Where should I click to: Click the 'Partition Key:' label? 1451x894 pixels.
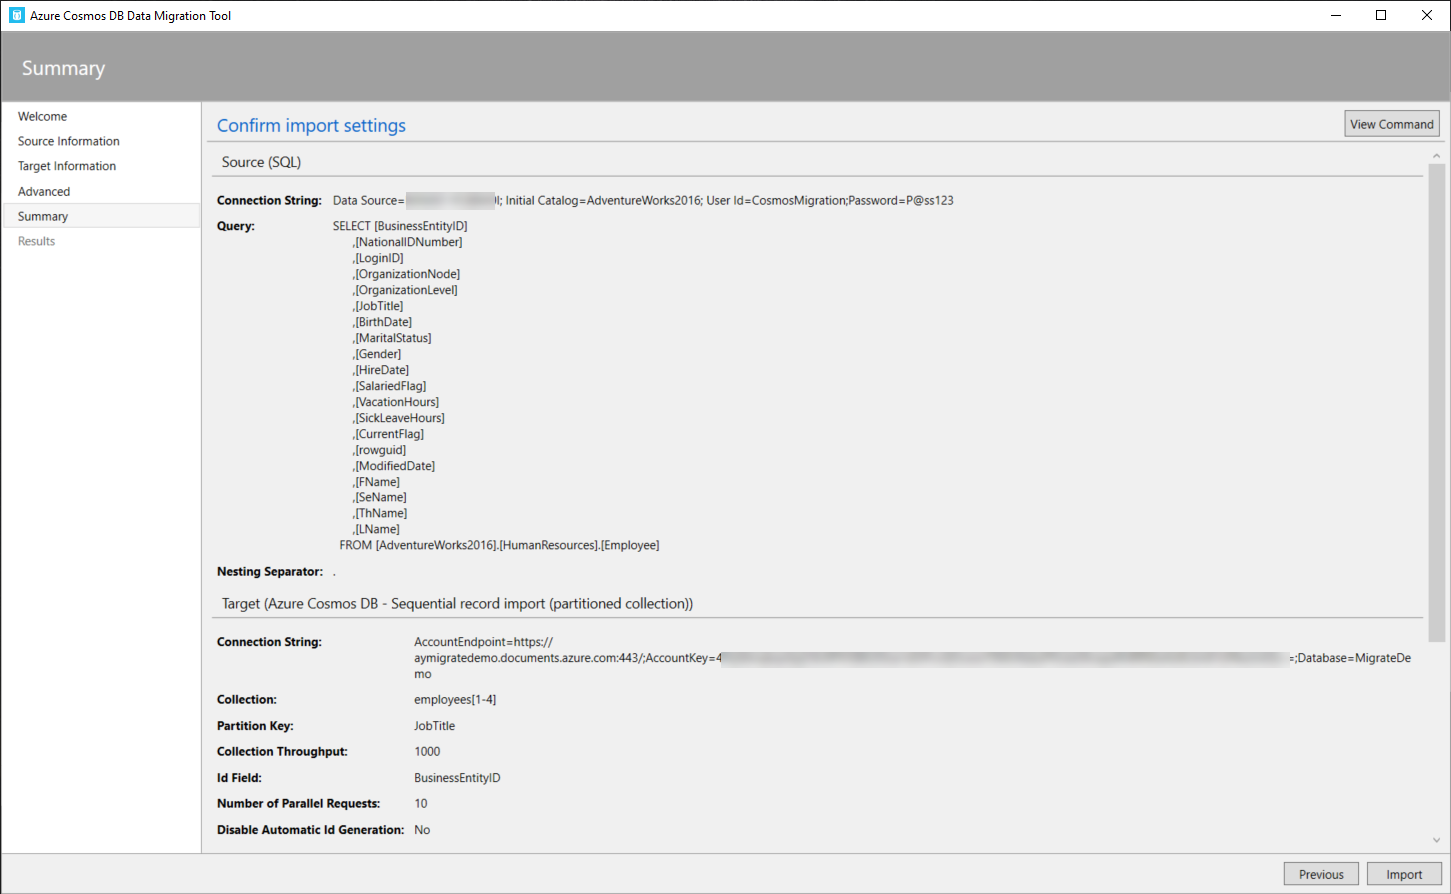point(255,726)
